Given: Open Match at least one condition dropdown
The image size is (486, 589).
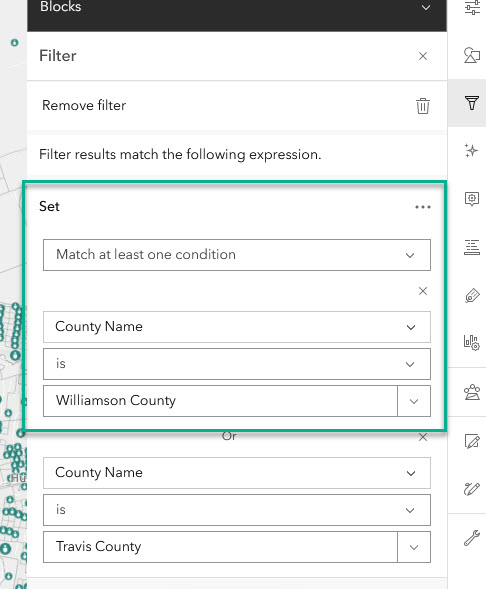Looking at the screenshot, I should click(x=237, y=255).
